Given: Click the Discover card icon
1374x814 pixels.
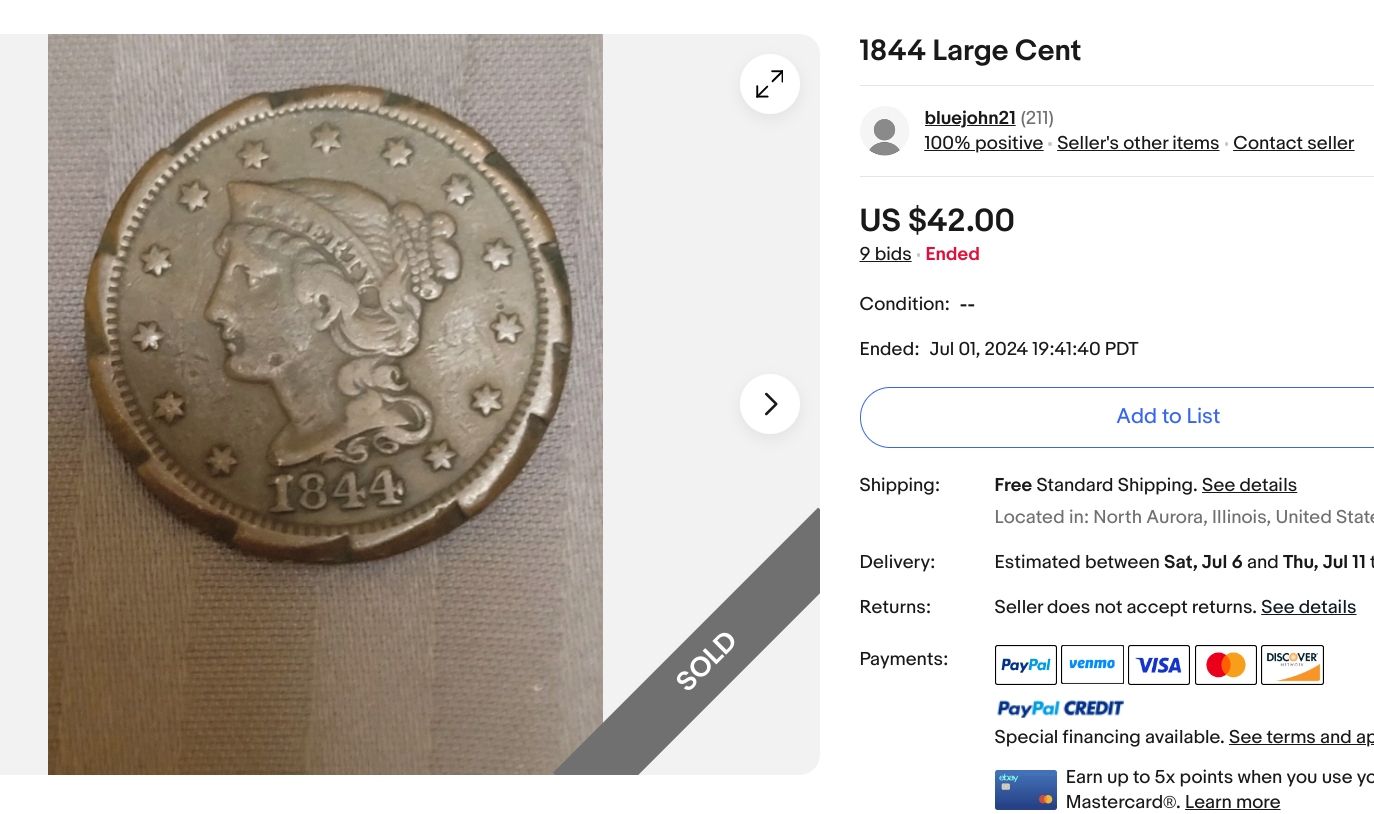Looking at the screenshot, I should (x=1292, y=665).
